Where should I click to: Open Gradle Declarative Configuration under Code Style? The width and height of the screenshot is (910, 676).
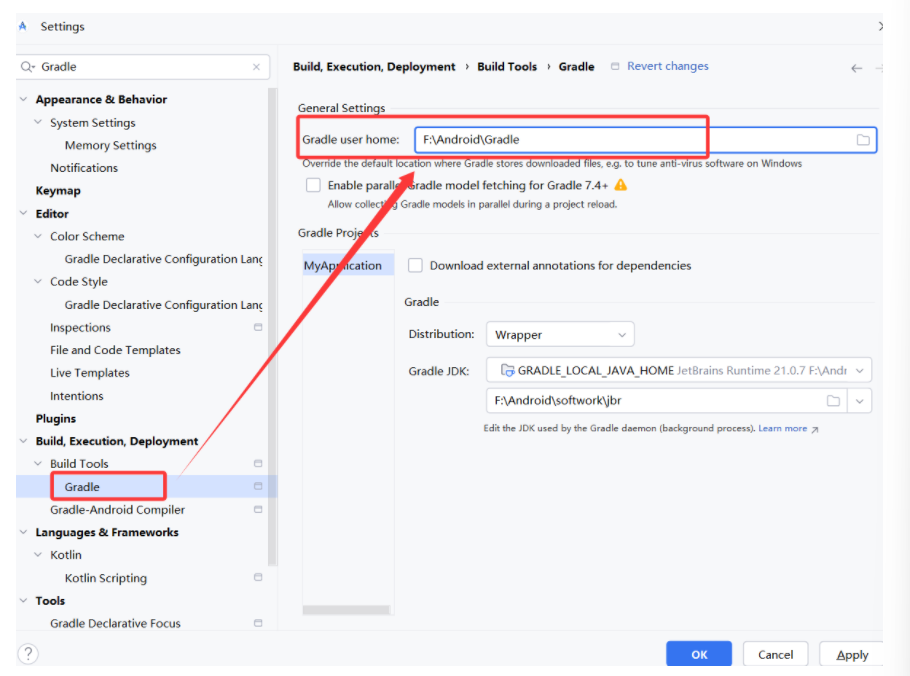pyautogui.click(x=163, y=305)
